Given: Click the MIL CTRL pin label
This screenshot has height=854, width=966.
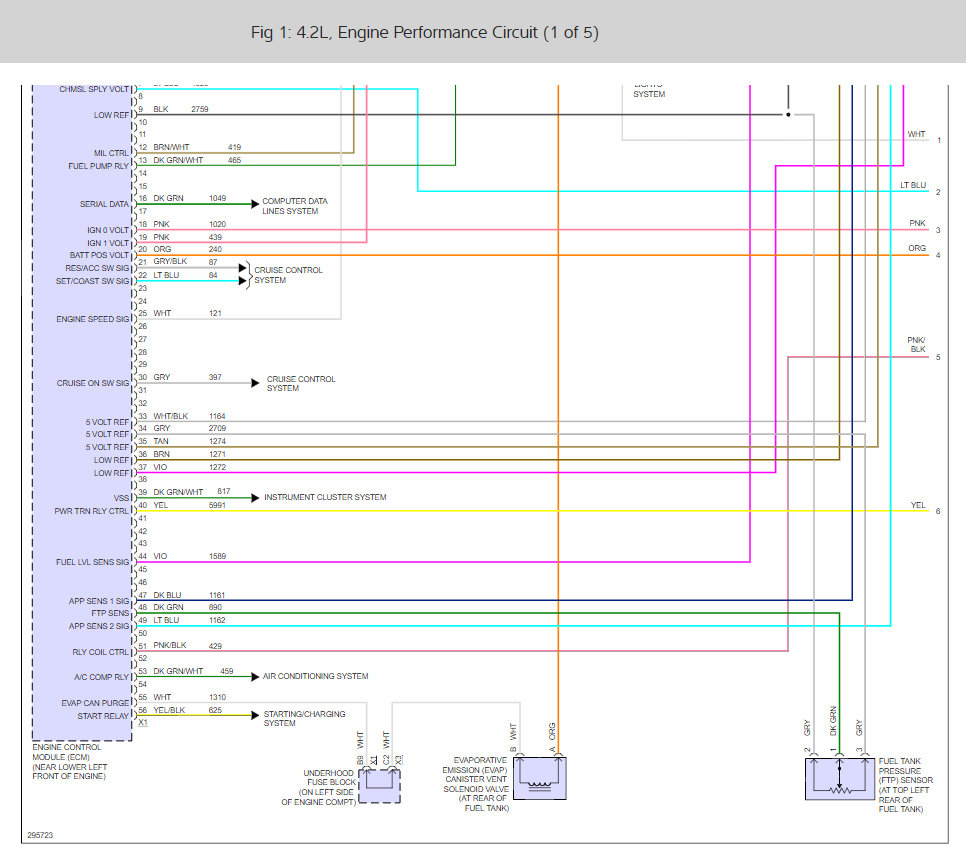Looking at the screenshot, I should click(x=111, y=153).
